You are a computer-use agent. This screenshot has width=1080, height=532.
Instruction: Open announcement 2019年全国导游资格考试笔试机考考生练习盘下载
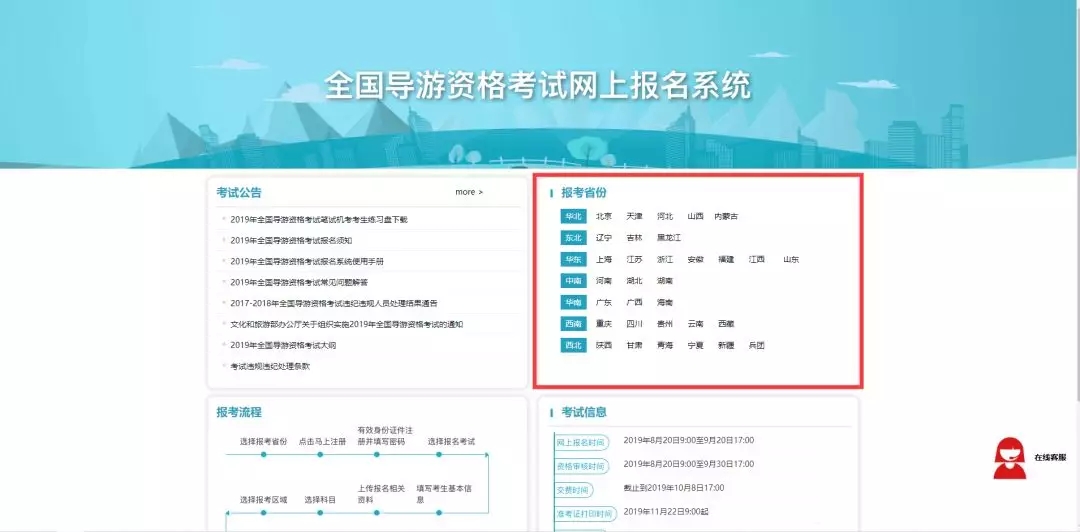(x=319, y=220)
